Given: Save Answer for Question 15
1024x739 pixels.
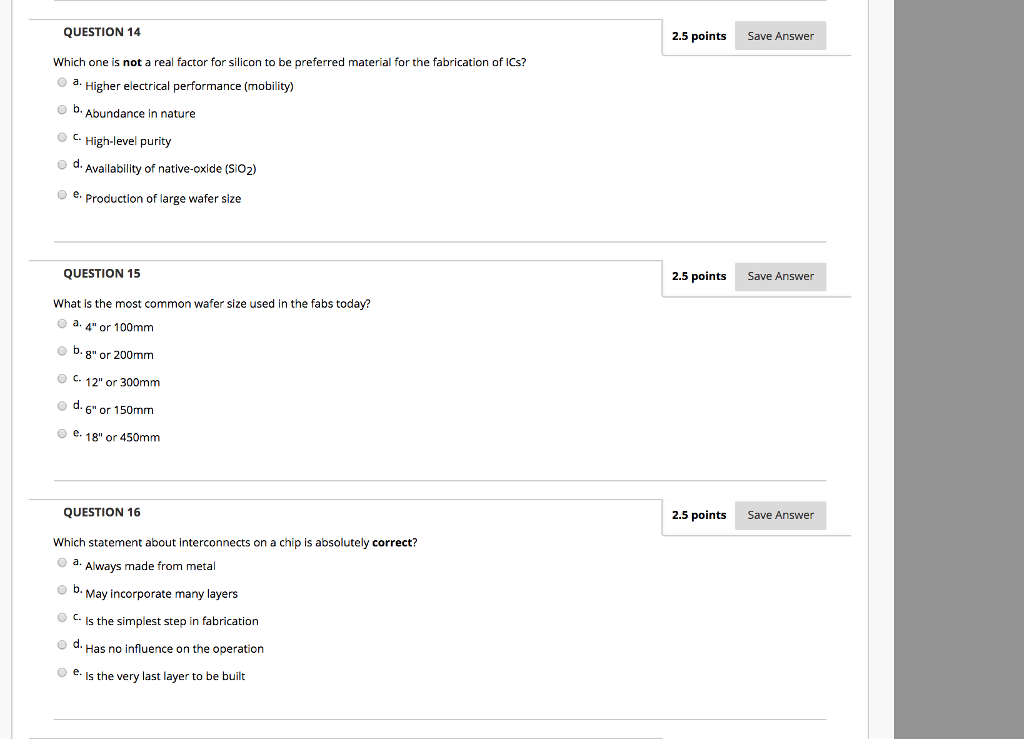Looking at the screenshot, I should 780,276.
